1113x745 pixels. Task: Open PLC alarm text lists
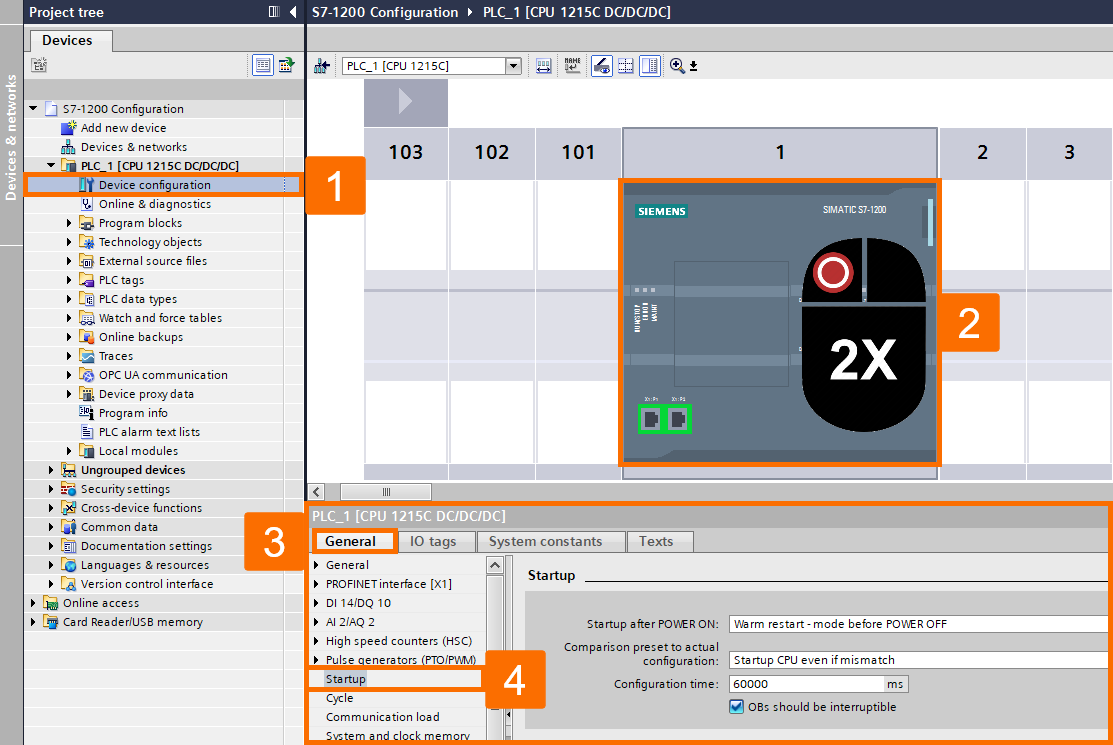point(149,432)
